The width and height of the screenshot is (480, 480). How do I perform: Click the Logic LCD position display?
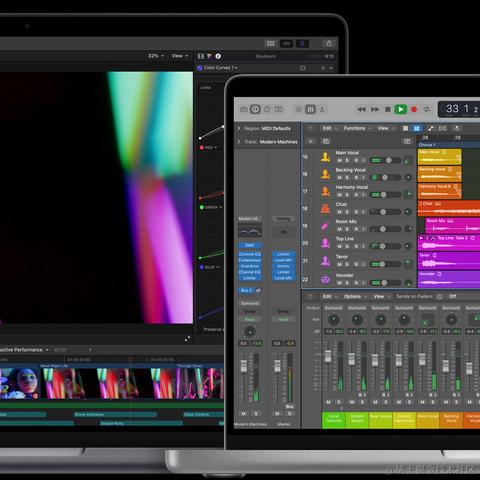point(459,109)
